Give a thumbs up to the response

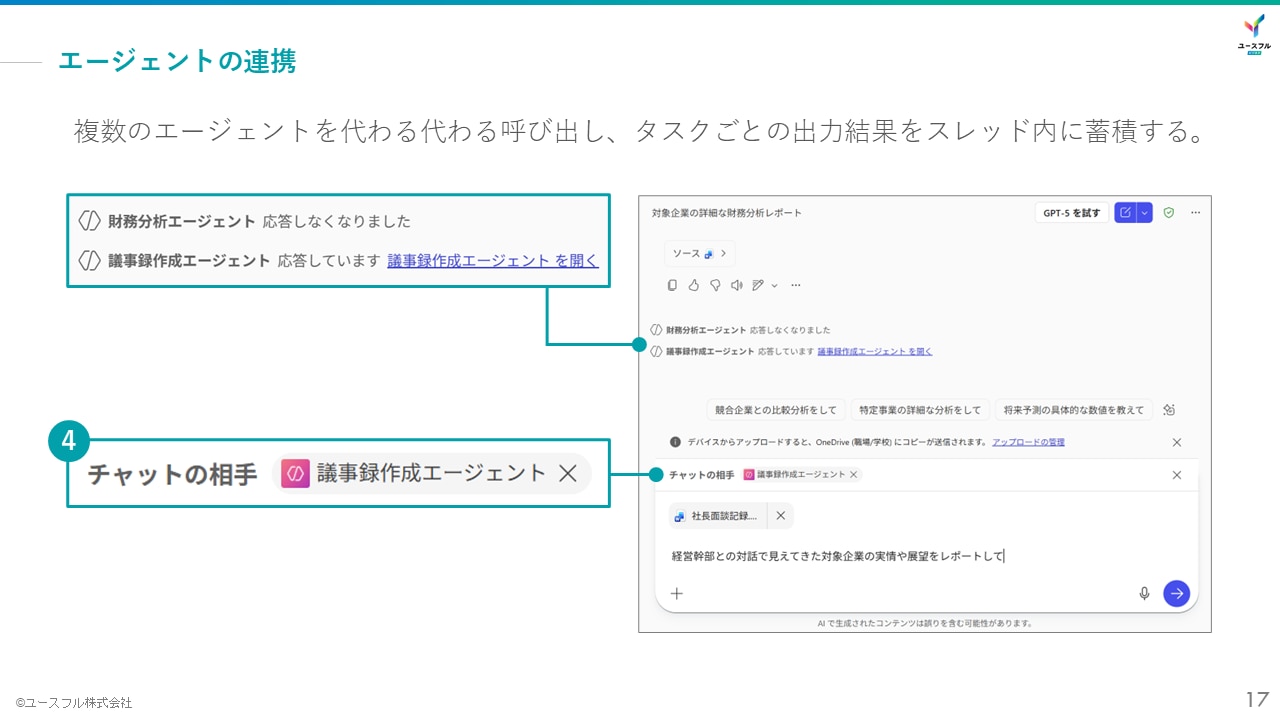(693, 285)
